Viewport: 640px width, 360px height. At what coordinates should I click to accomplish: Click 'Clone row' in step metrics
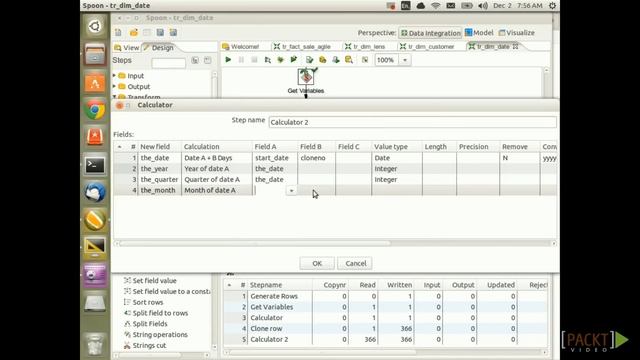pyautogui.click(x=266, y=328)
